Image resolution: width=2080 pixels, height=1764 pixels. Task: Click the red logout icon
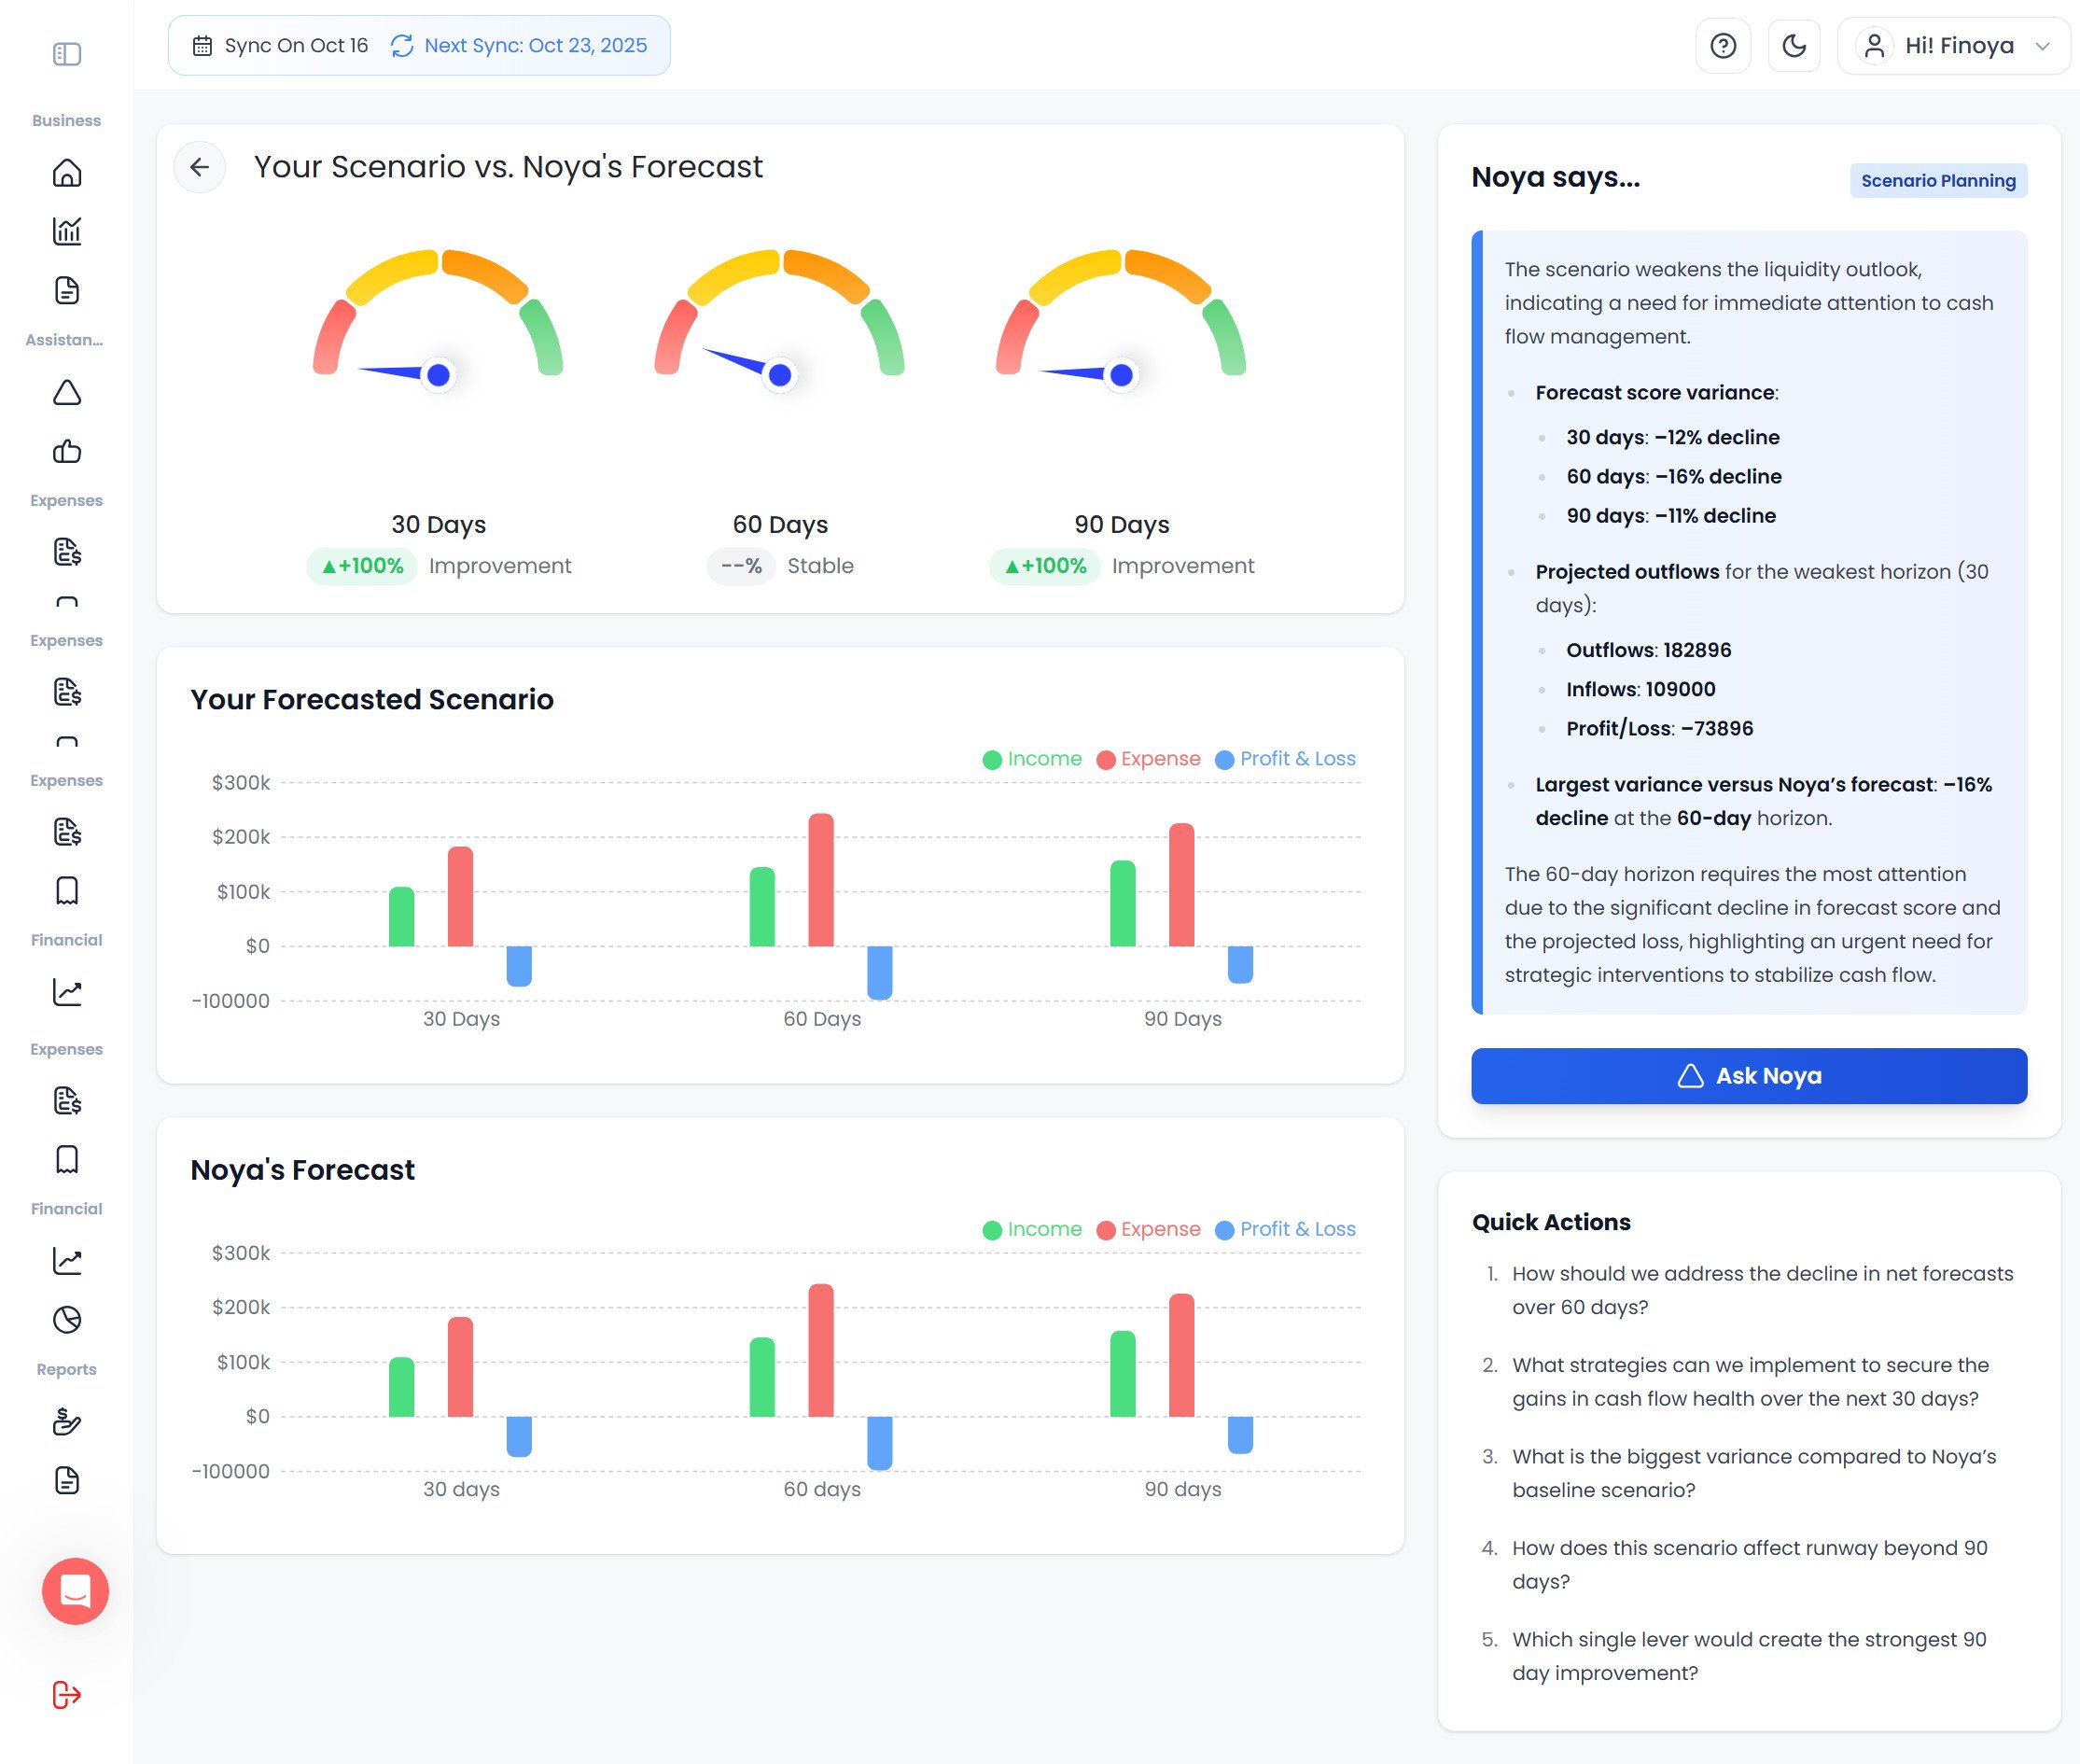[x=67, y=1695]
